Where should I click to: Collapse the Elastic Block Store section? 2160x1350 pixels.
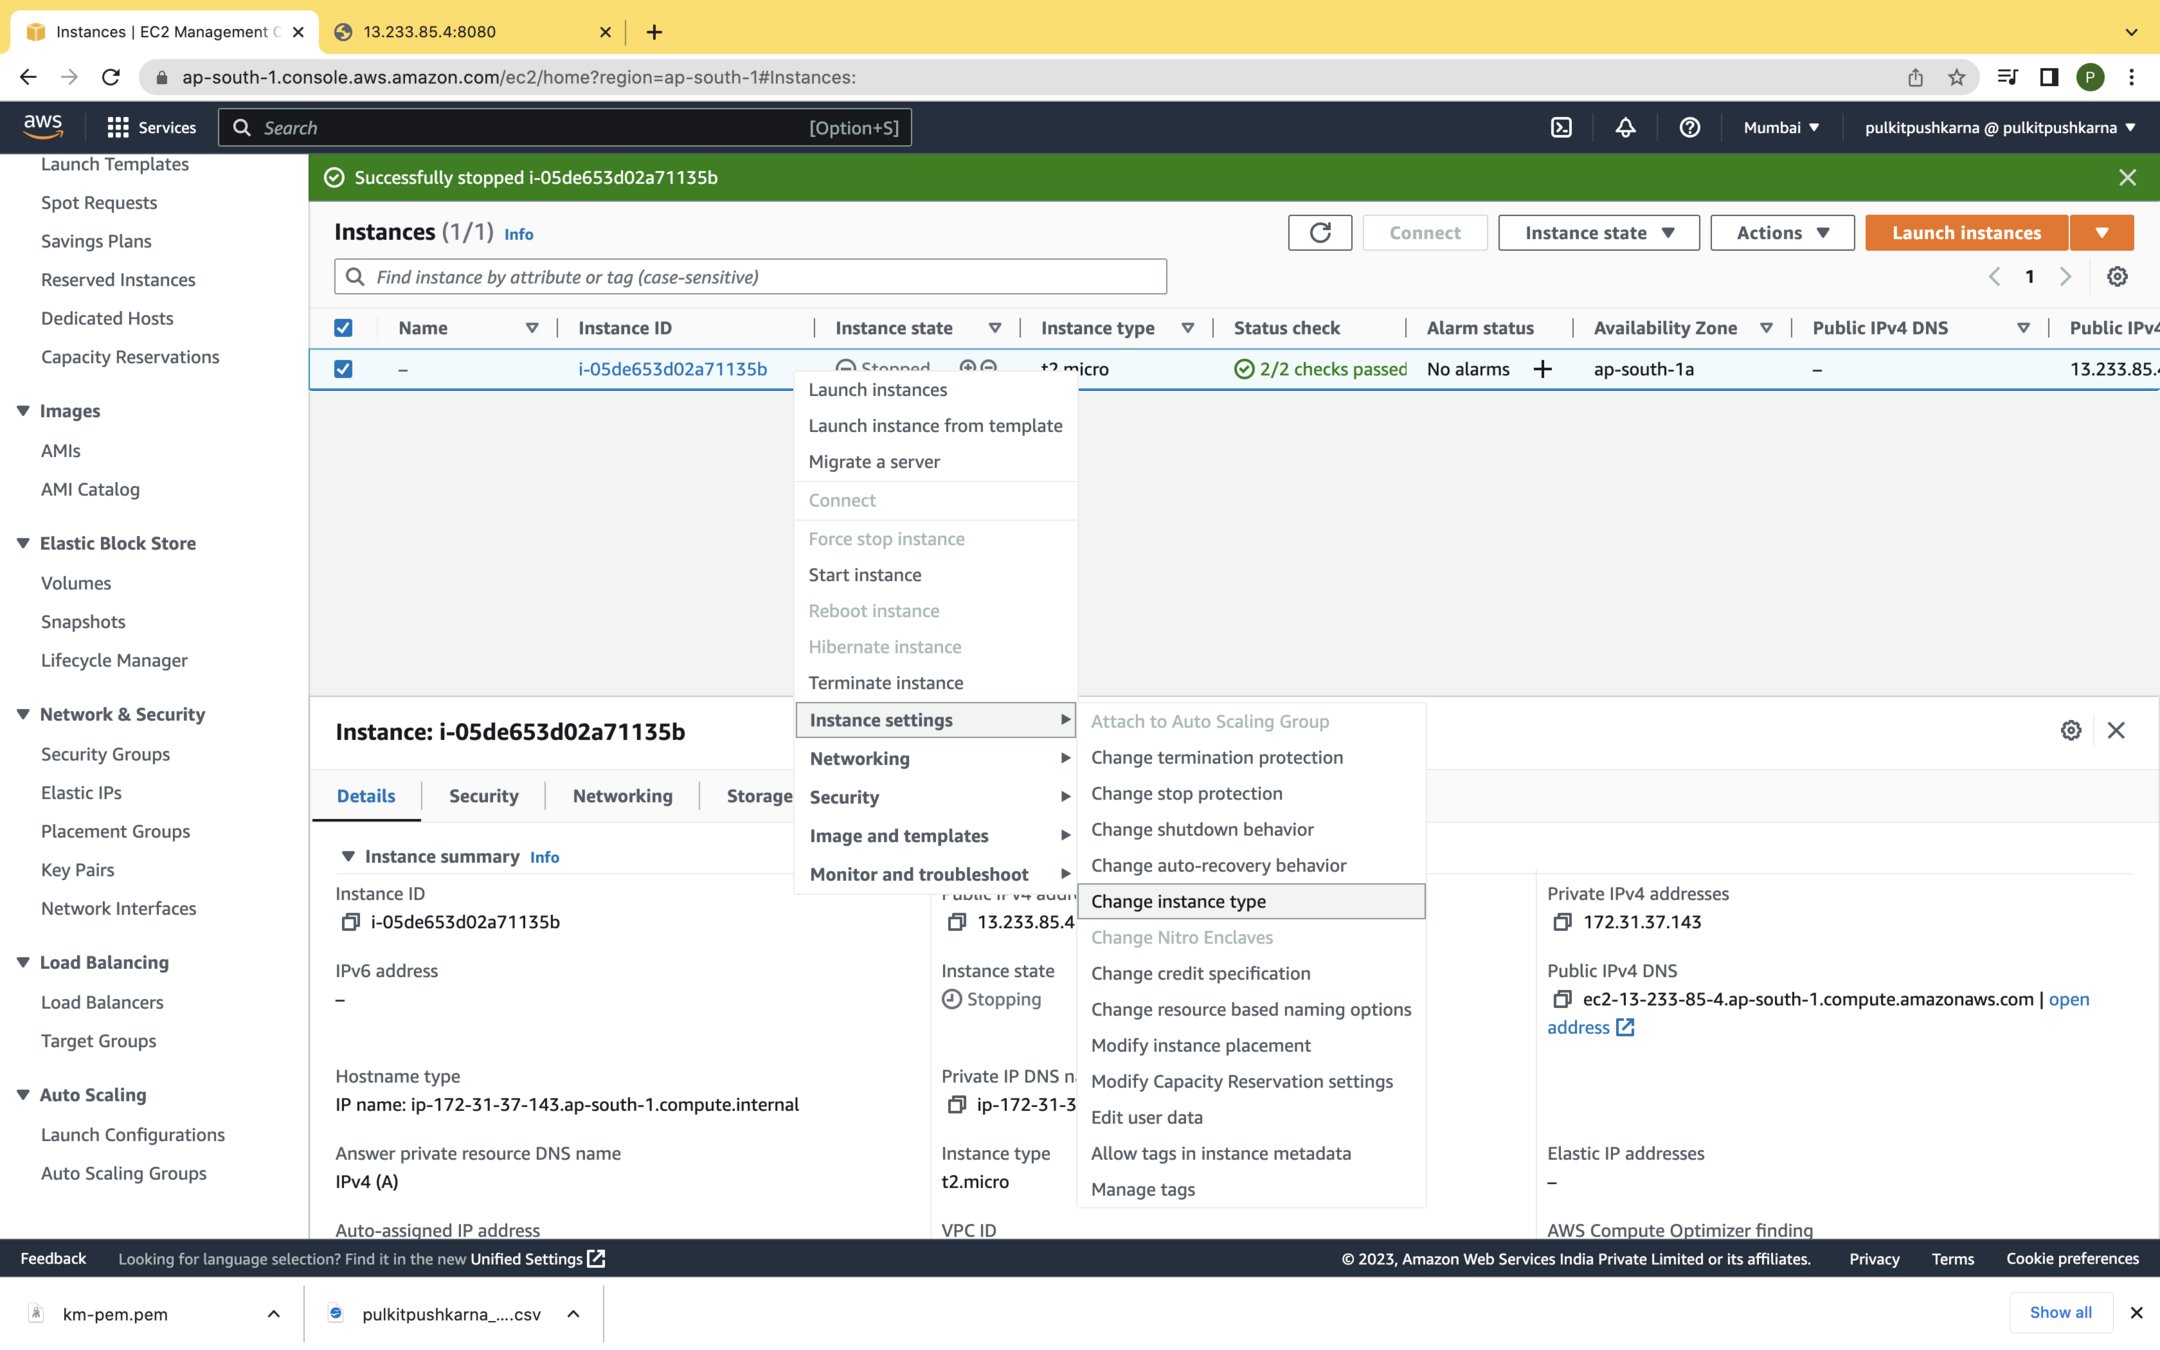coord(23,543)
